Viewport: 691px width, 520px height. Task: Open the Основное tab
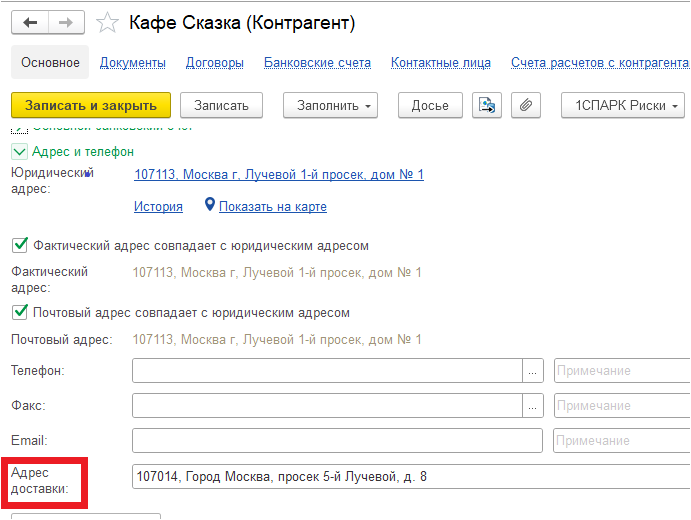(x=50, y=63)
